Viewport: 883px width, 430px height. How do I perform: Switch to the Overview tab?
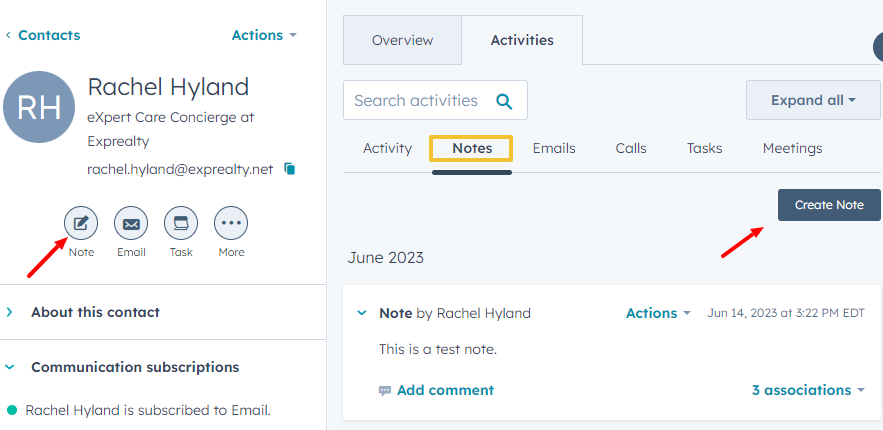coord(402,41)
